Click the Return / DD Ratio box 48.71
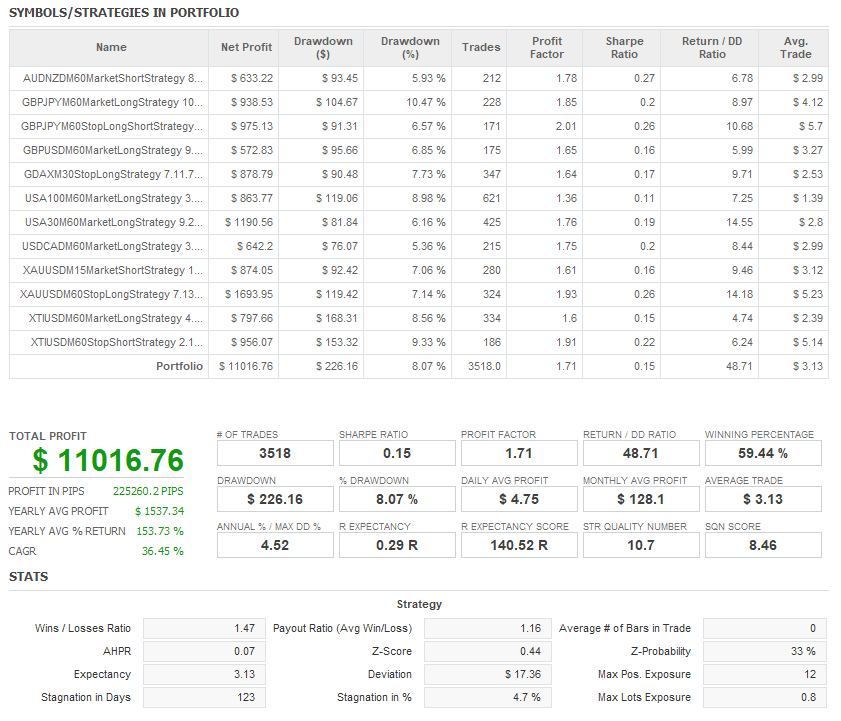841x721 pixels. pos(641,453)
